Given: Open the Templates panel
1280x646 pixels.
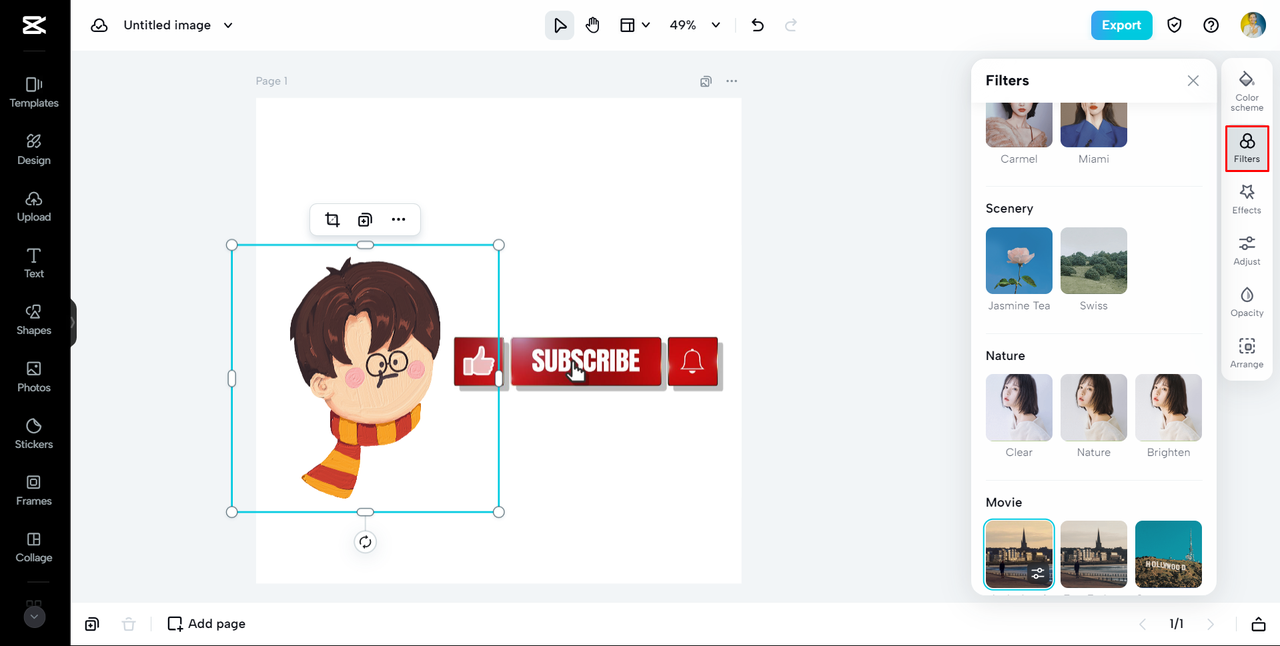Looking at the screenshot, I should coord(34,92).
